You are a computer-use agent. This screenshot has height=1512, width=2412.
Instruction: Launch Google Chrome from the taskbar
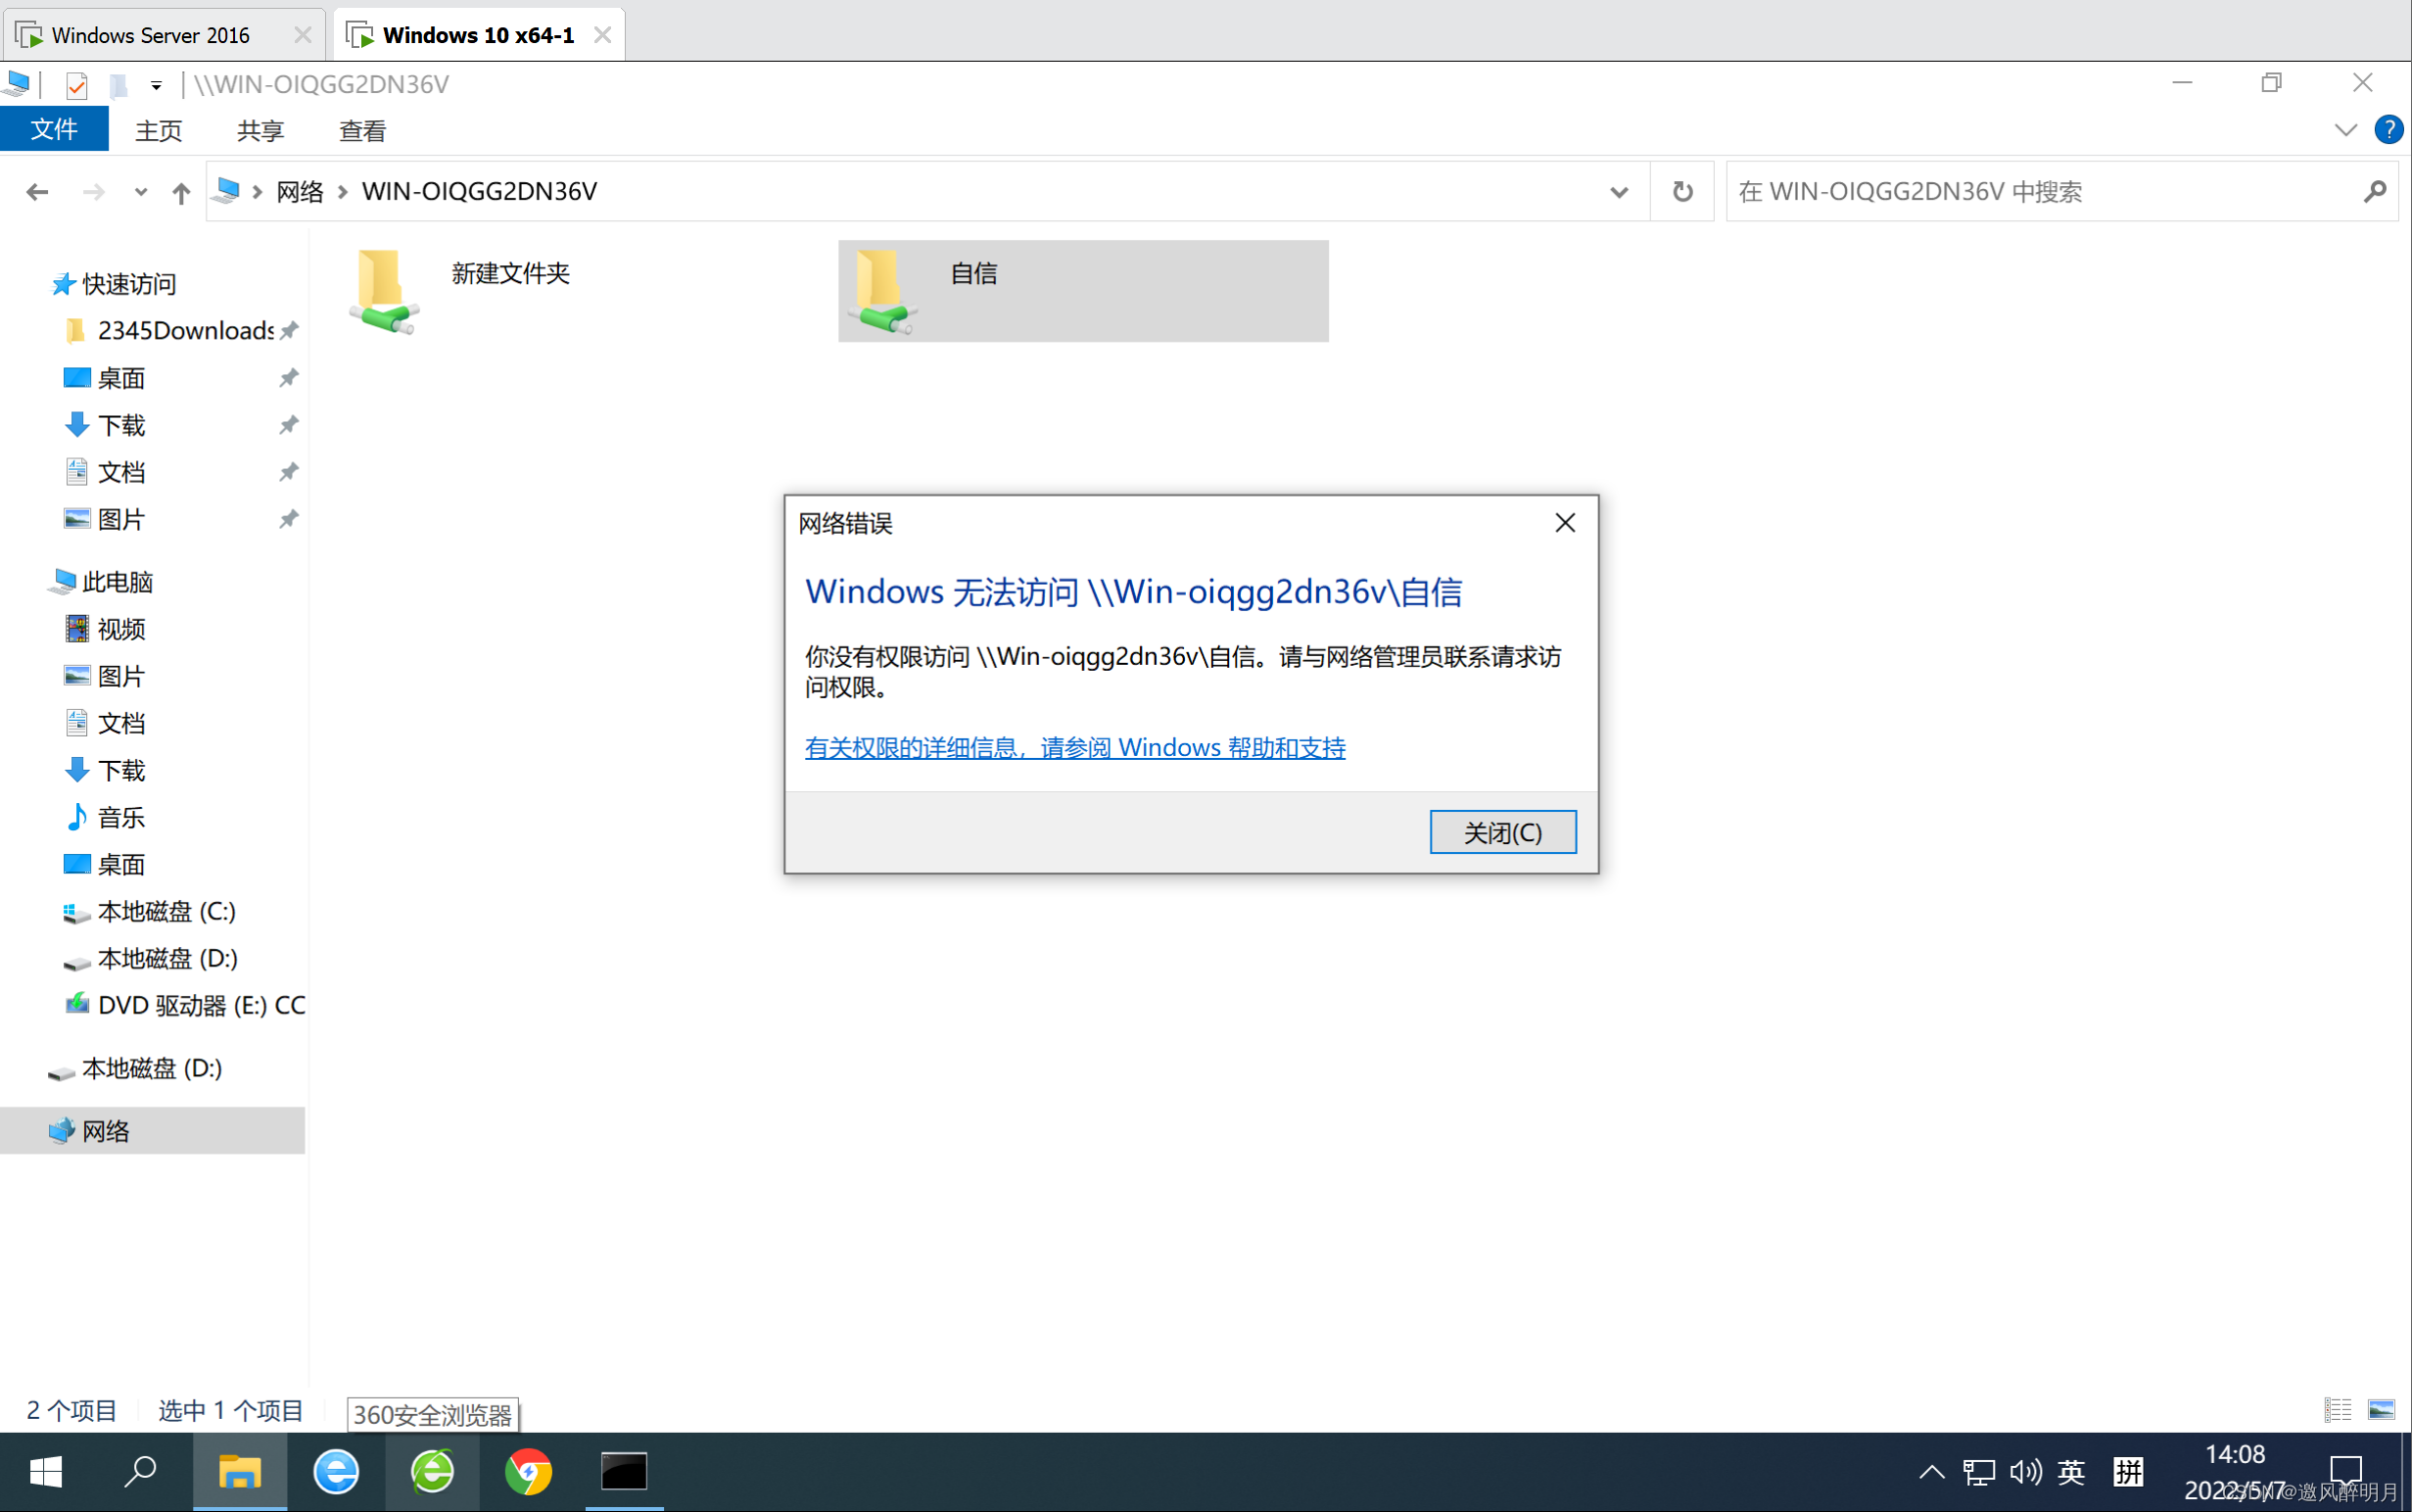[x=528, y=1471]
